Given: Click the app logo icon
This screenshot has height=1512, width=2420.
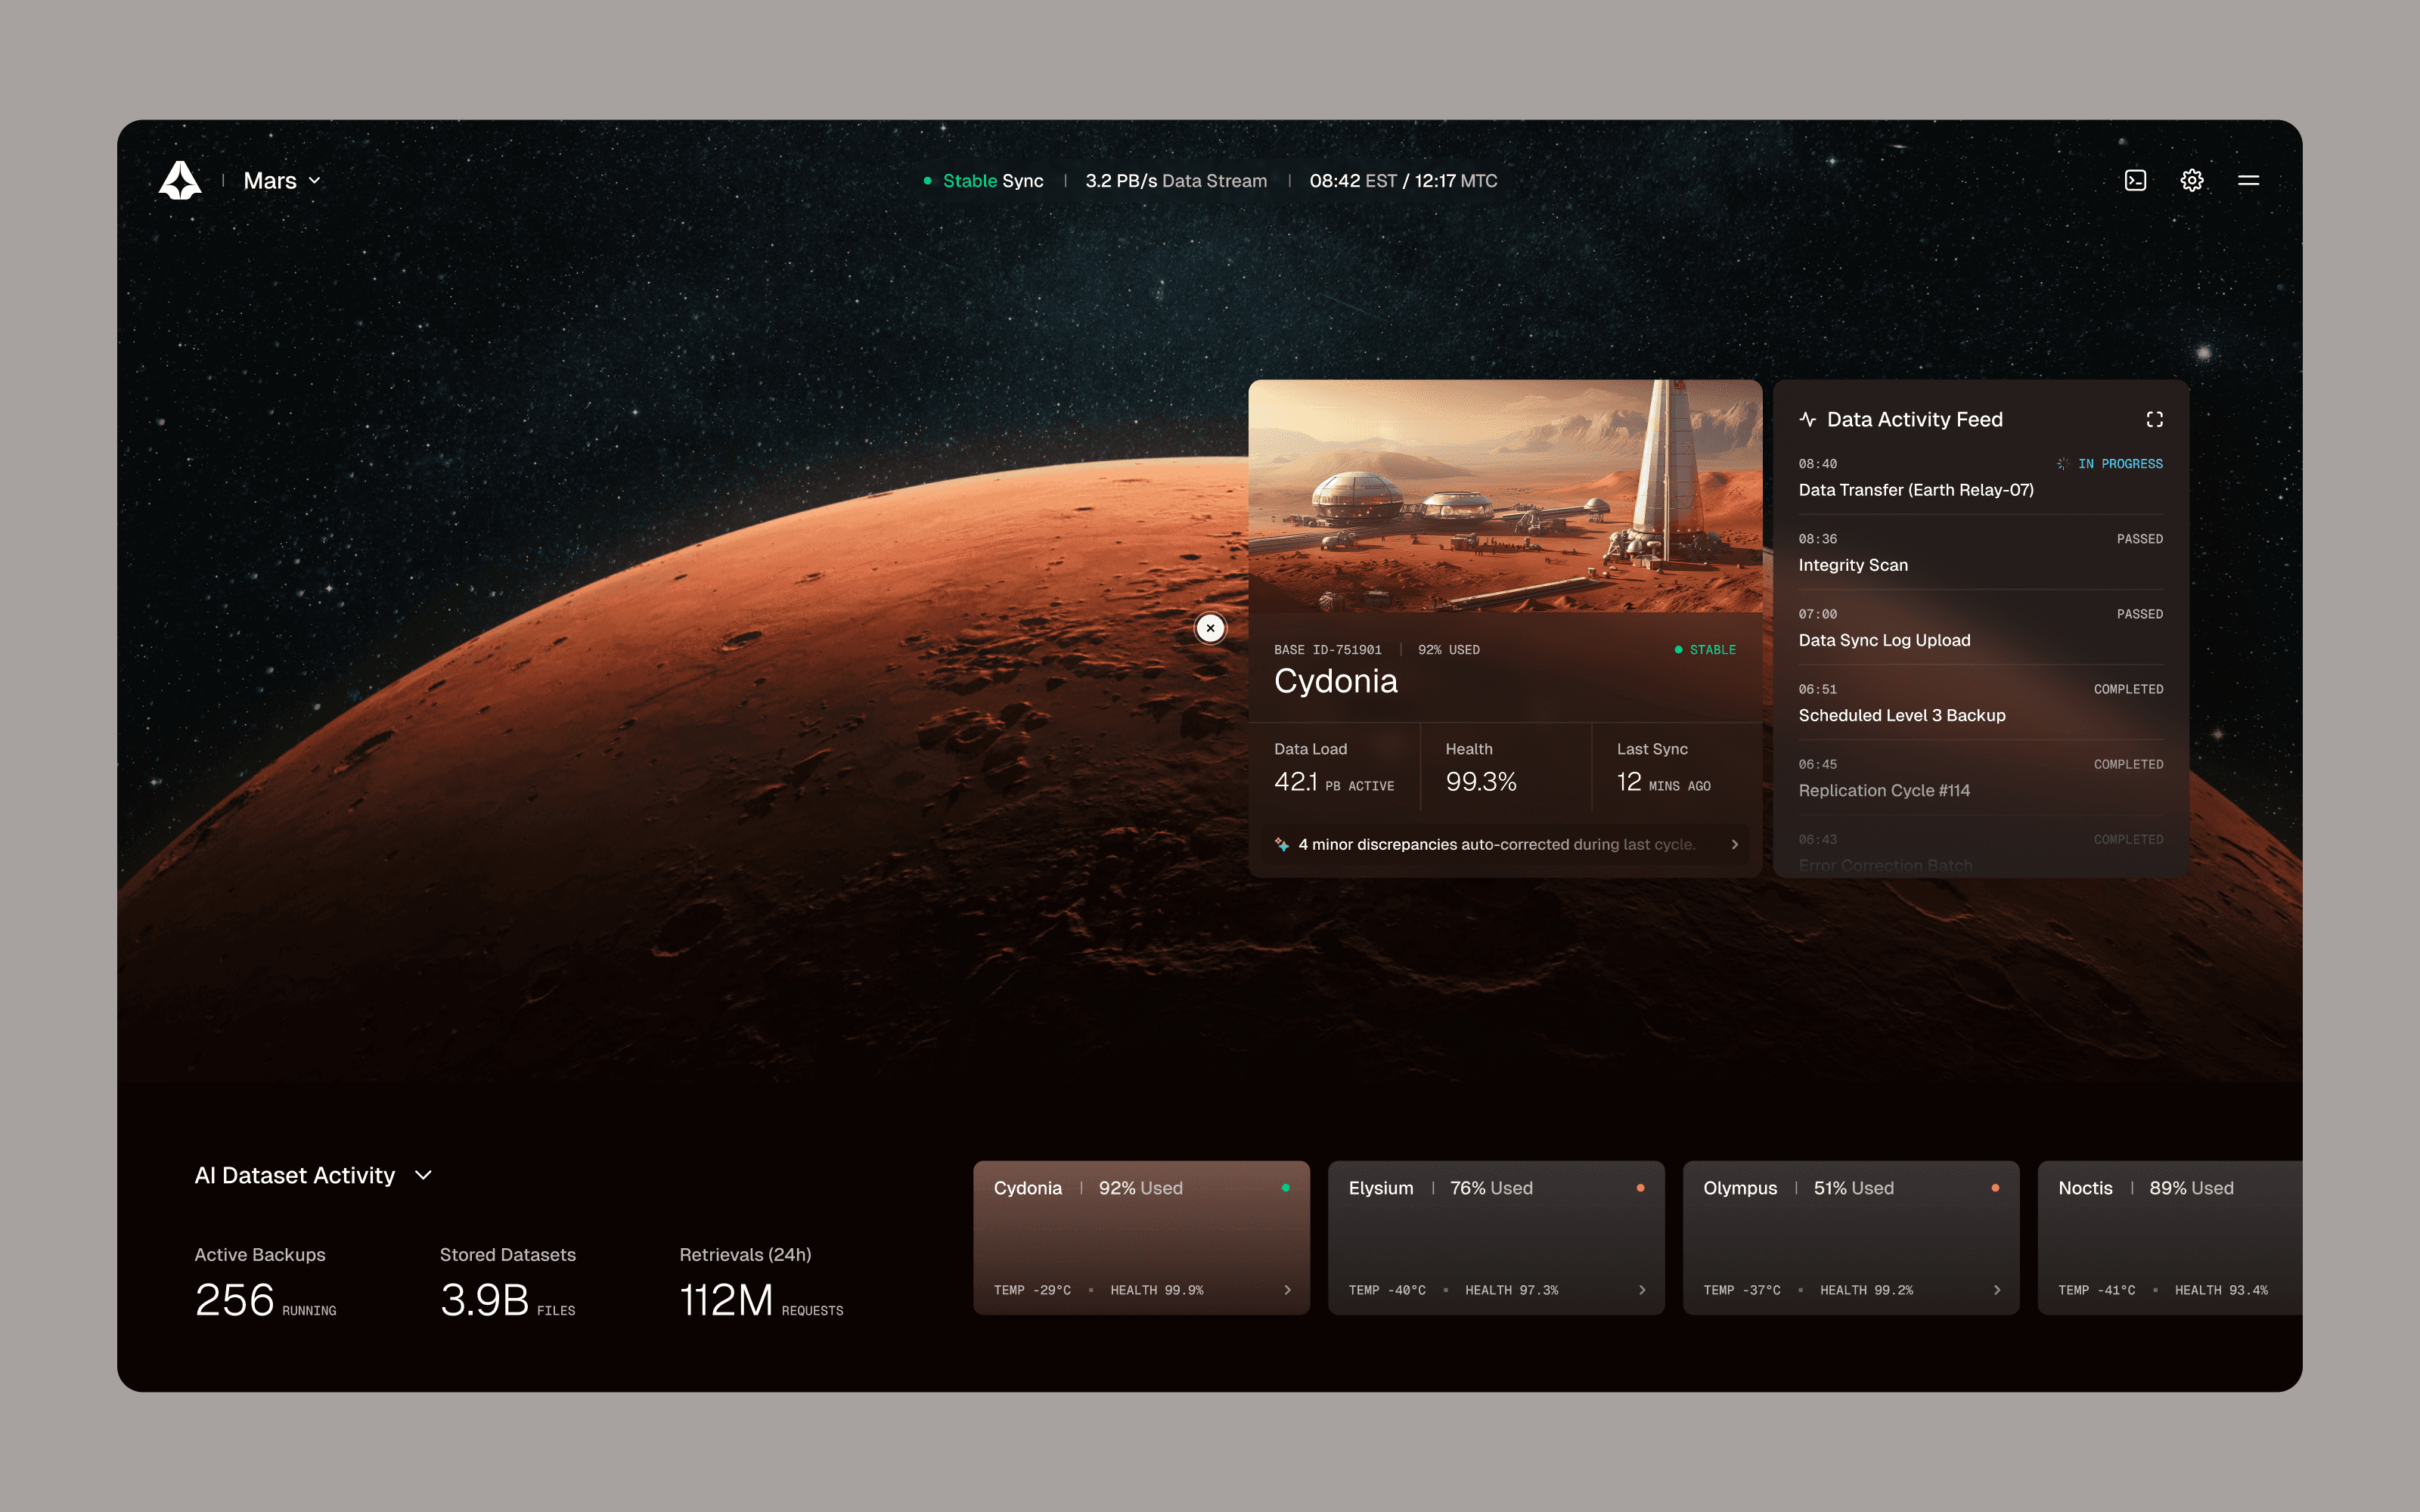Looking at the screenshot, I should 180,181.
